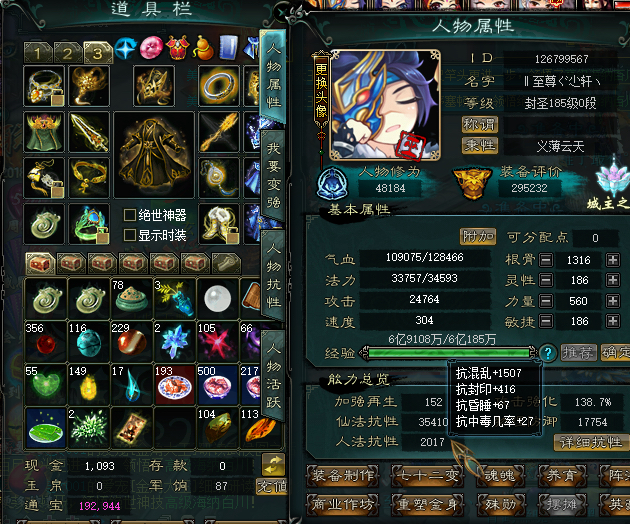Viewport: 630px width, 524px height.
Task: Decrease 力量 with the minus button
Action: pos(546,301)
